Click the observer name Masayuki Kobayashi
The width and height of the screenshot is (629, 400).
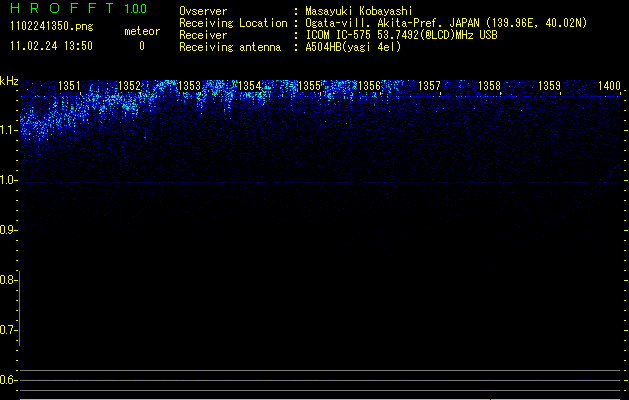pos(359,11)
